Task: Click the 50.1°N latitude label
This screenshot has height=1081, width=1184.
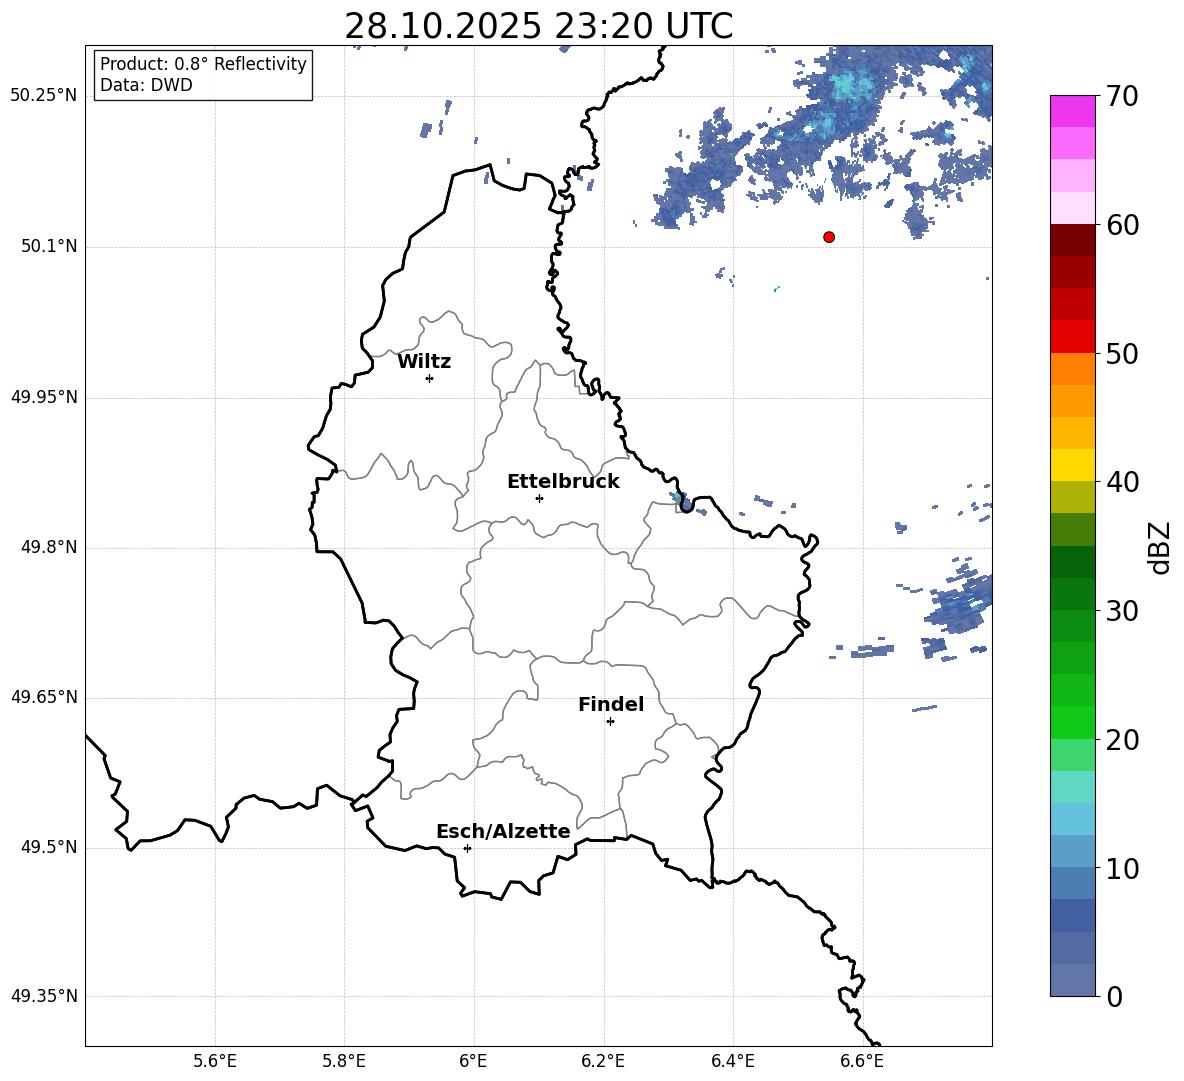Action: (49, 246)
